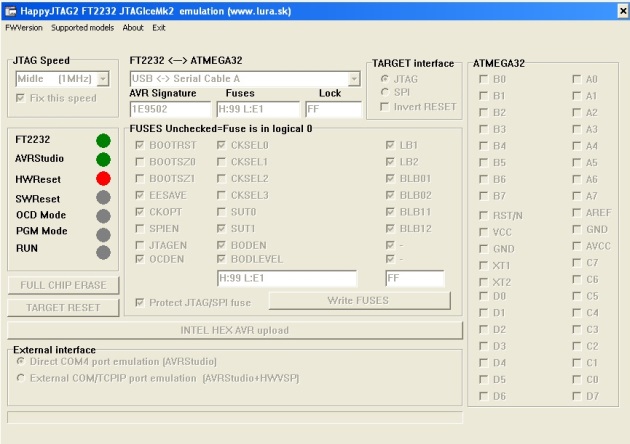Click the Exit menu item
The image size is (630, 444).
click(x=159, y=28)
